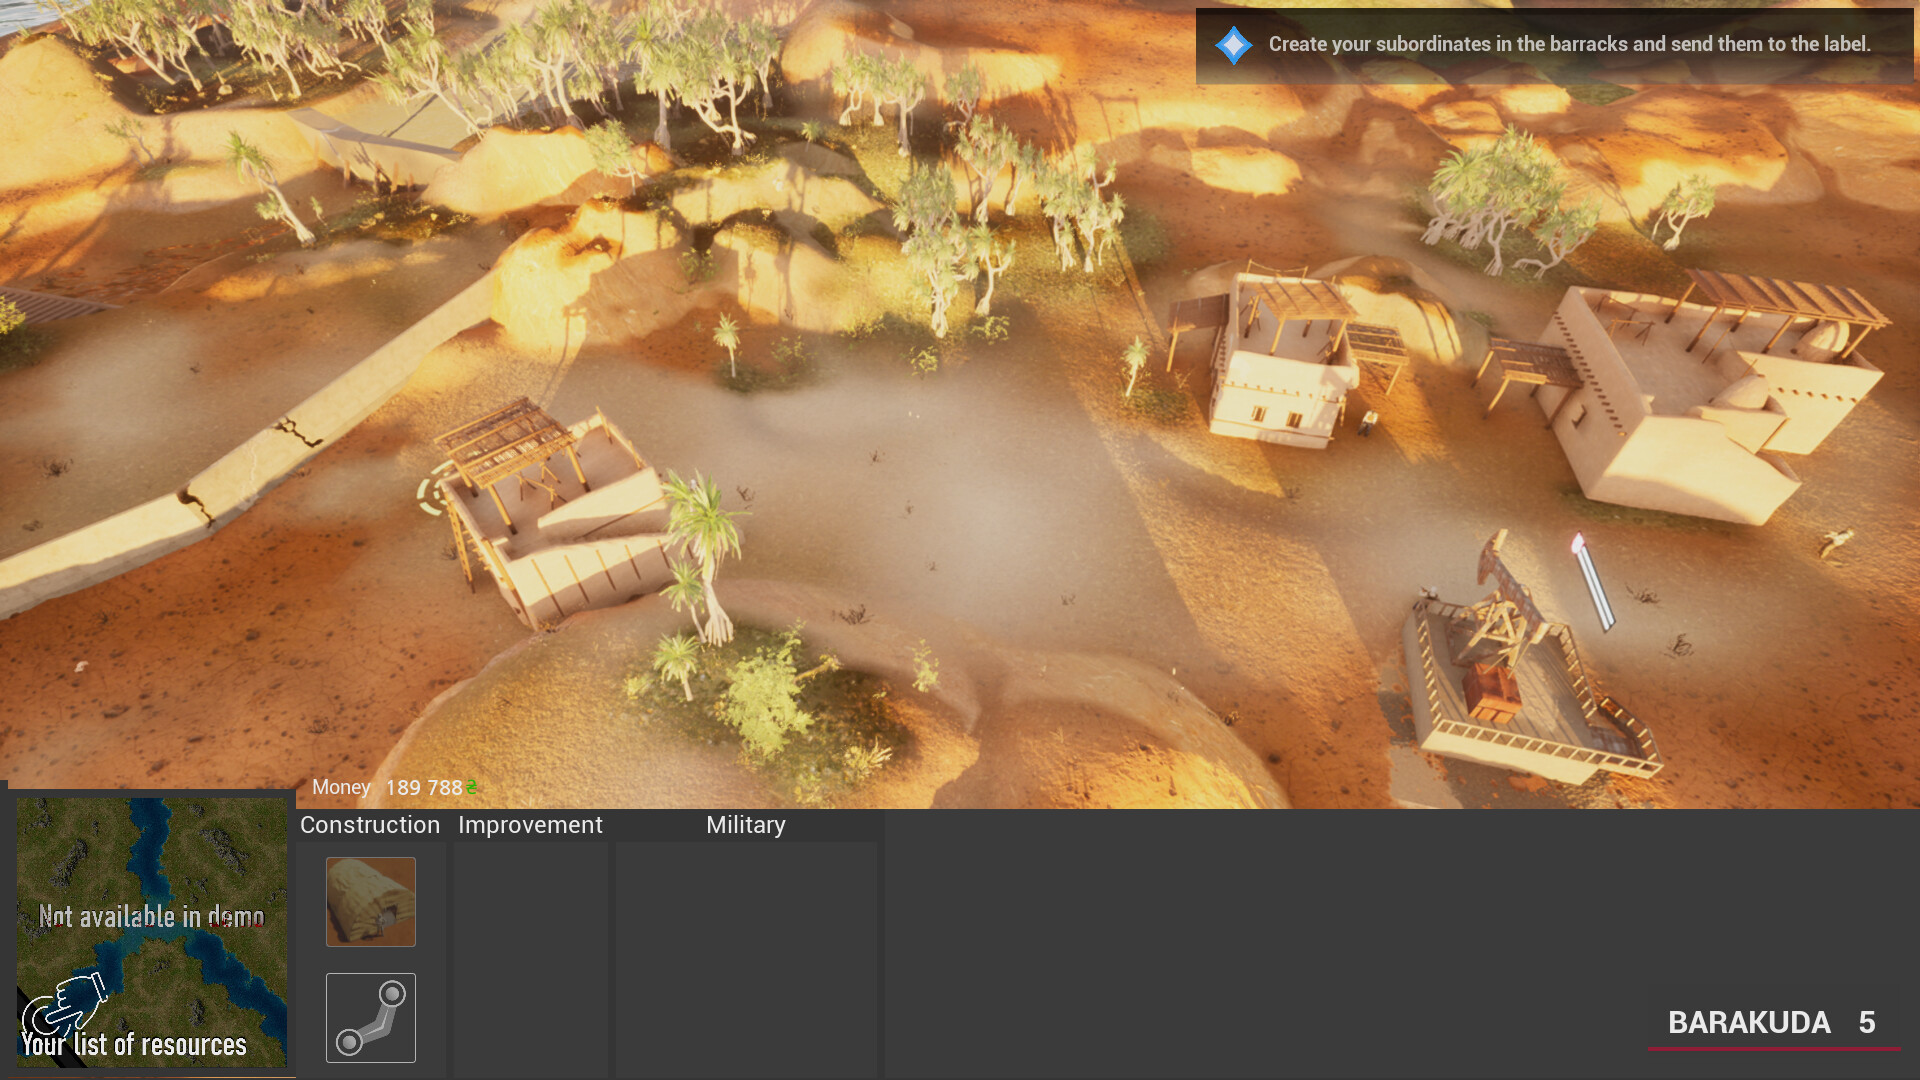Switch to the Improvement tab
The width and height of the screenshot is (1920, 1080).
[530, 825]
